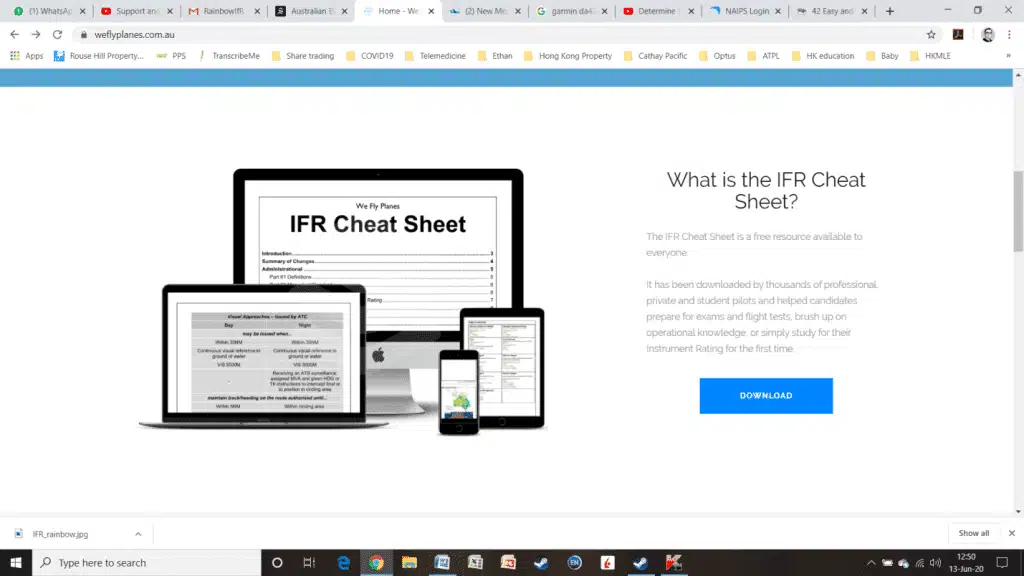Switch to the WhatsApp tab

tap(45, 11)
